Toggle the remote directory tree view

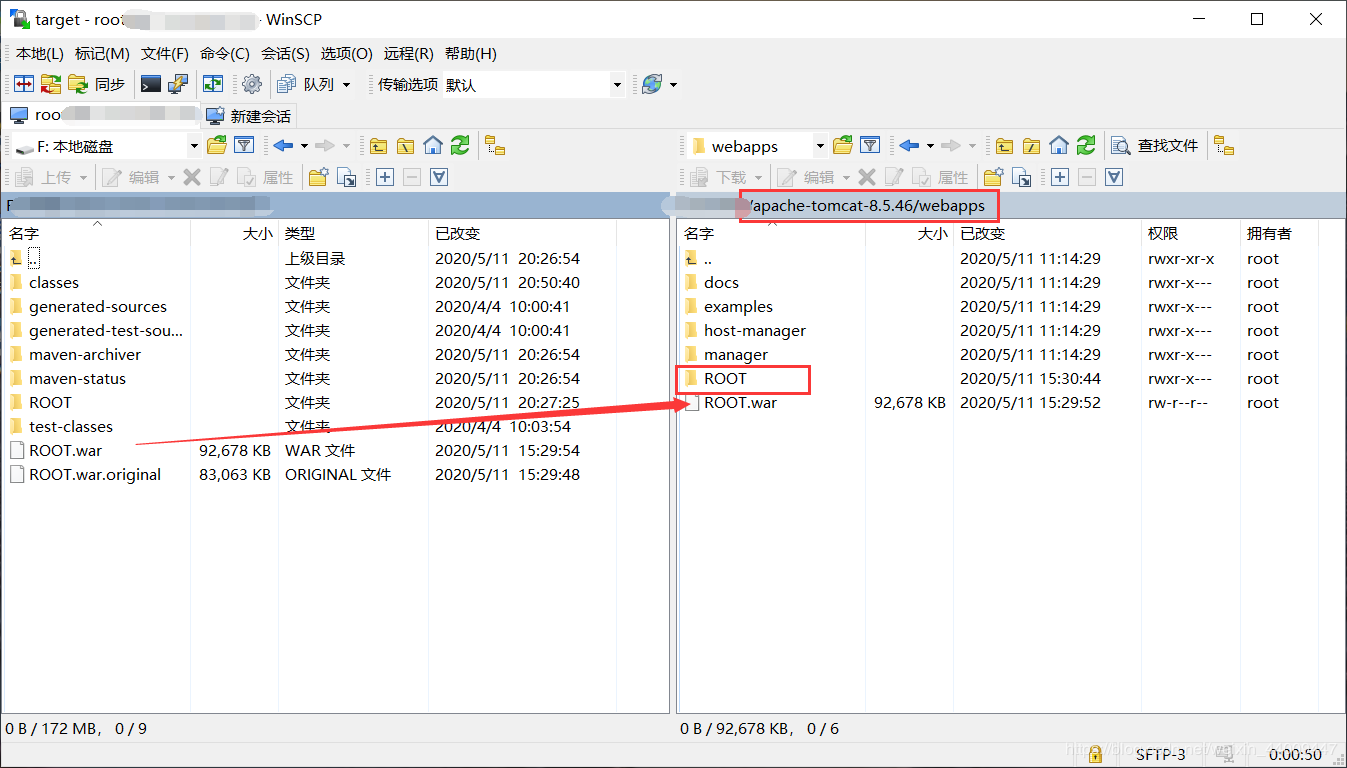pos(1224,146)
